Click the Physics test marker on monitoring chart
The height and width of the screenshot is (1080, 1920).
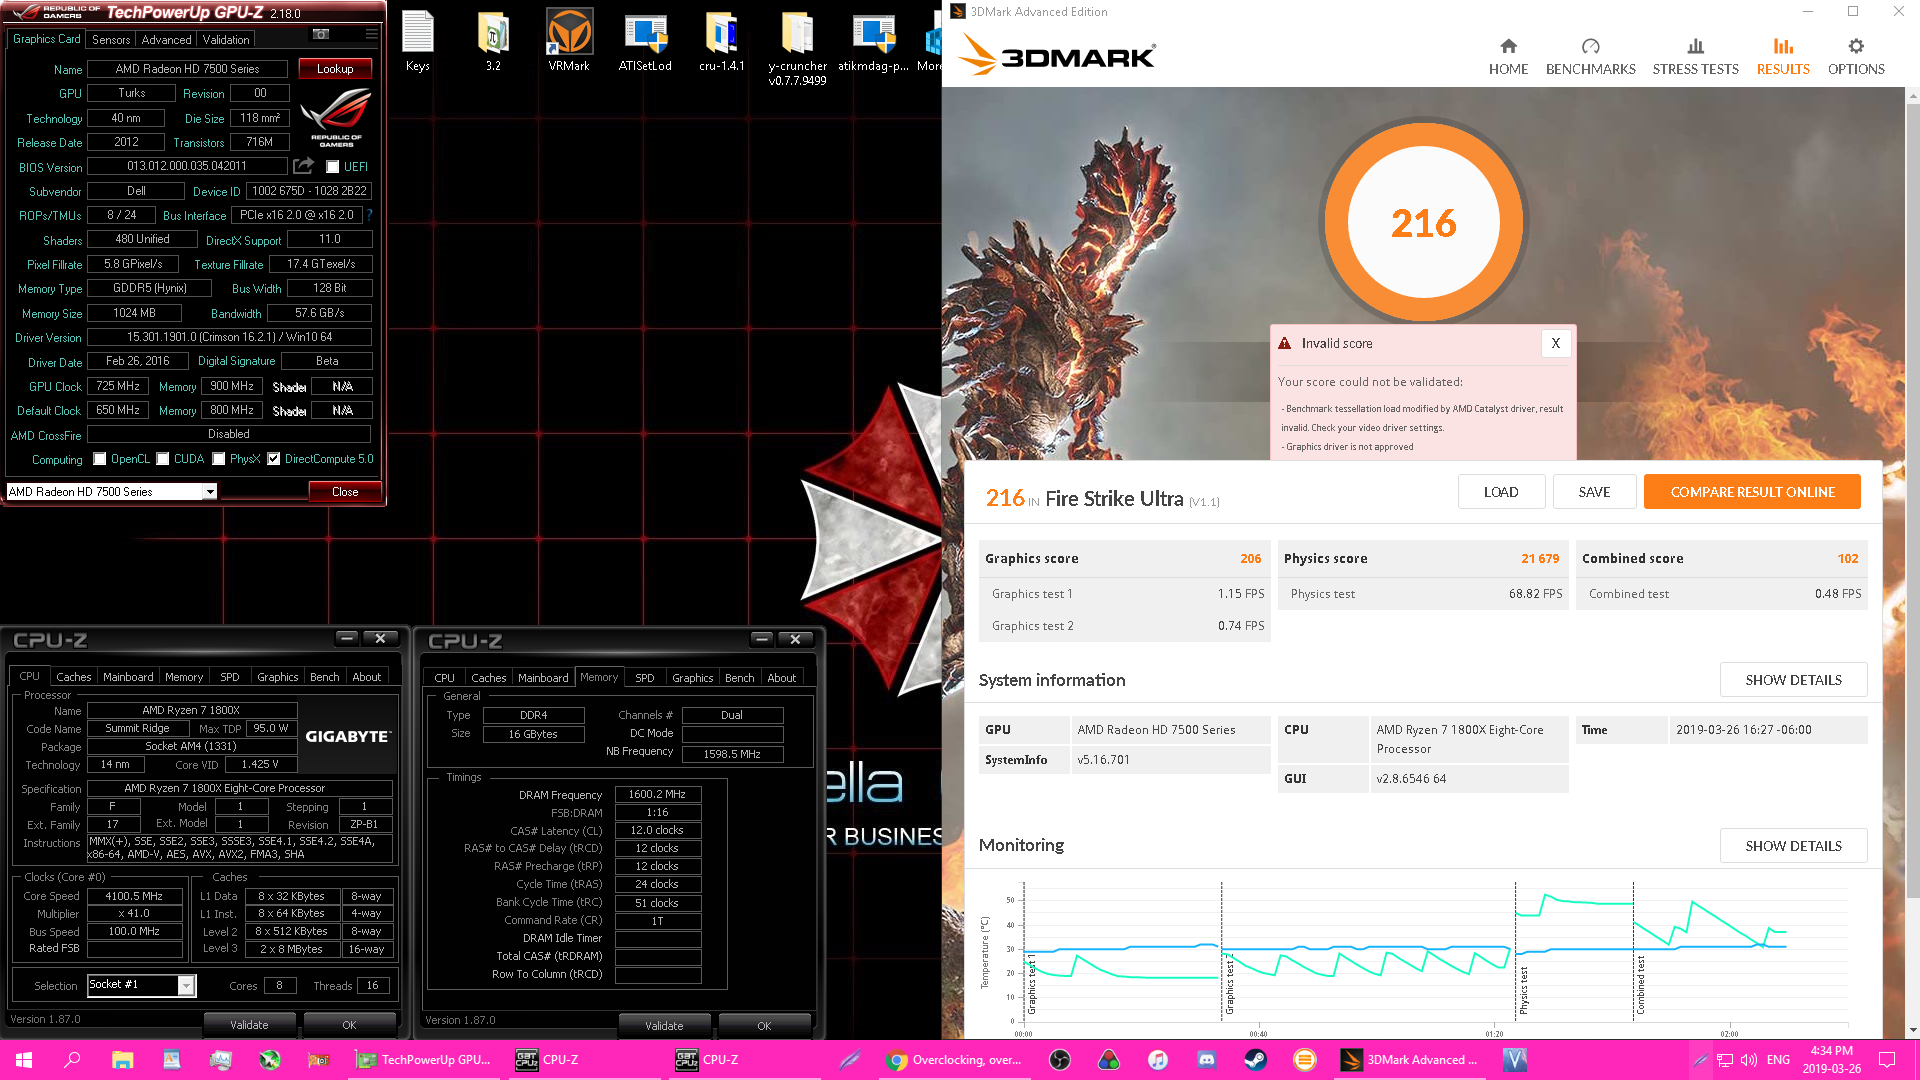(x=1523, y=990)
